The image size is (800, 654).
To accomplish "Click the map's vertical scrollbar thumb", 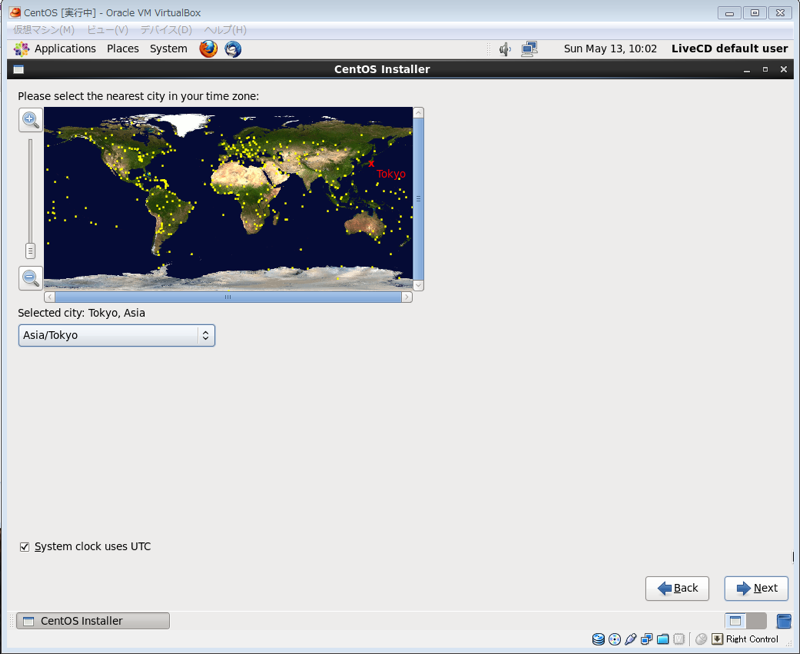I will pos(418,199).
